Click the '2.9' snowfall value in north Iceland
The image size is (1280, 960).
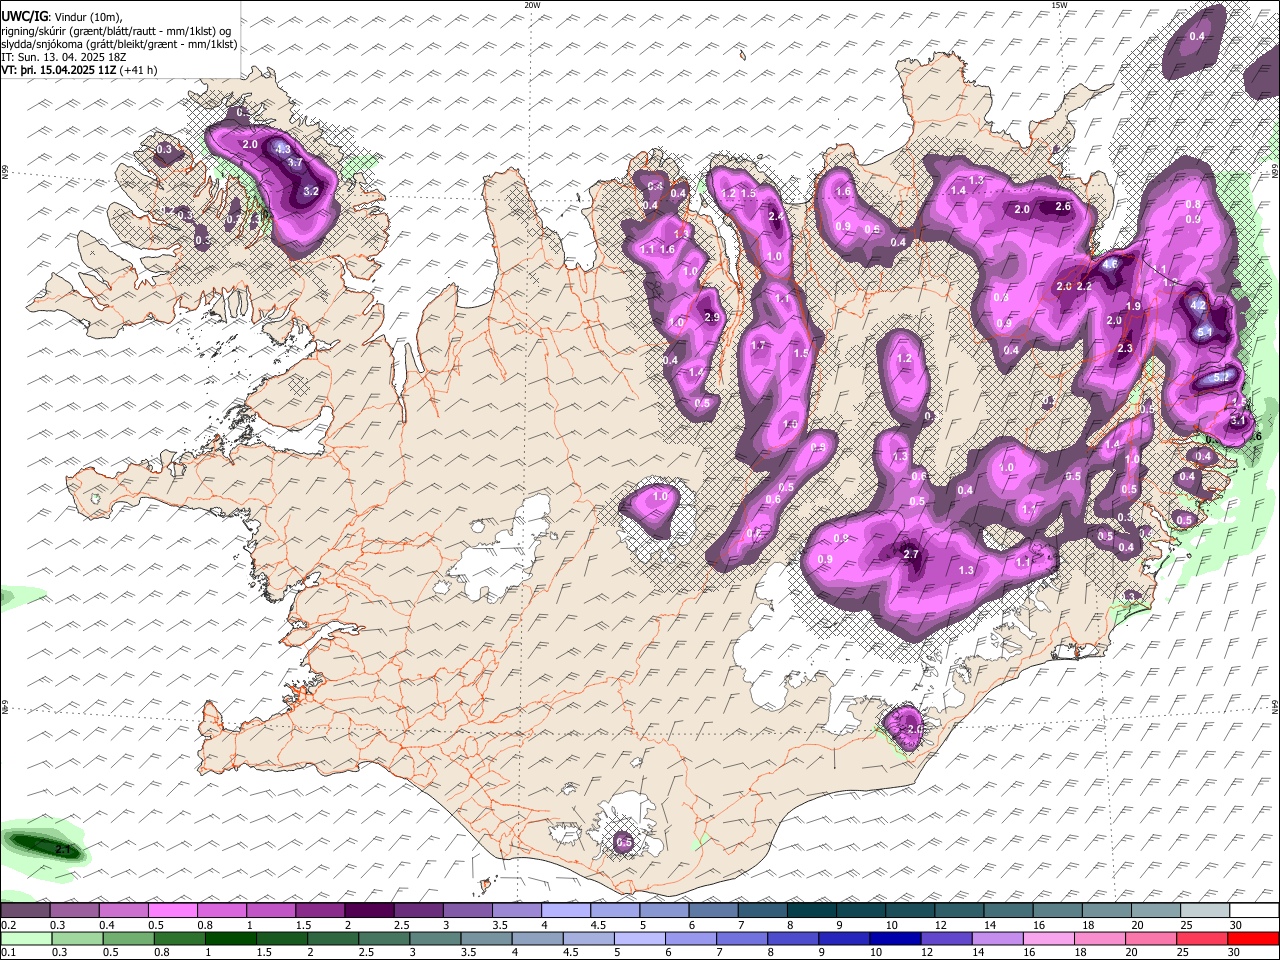(x=712, y=317)
